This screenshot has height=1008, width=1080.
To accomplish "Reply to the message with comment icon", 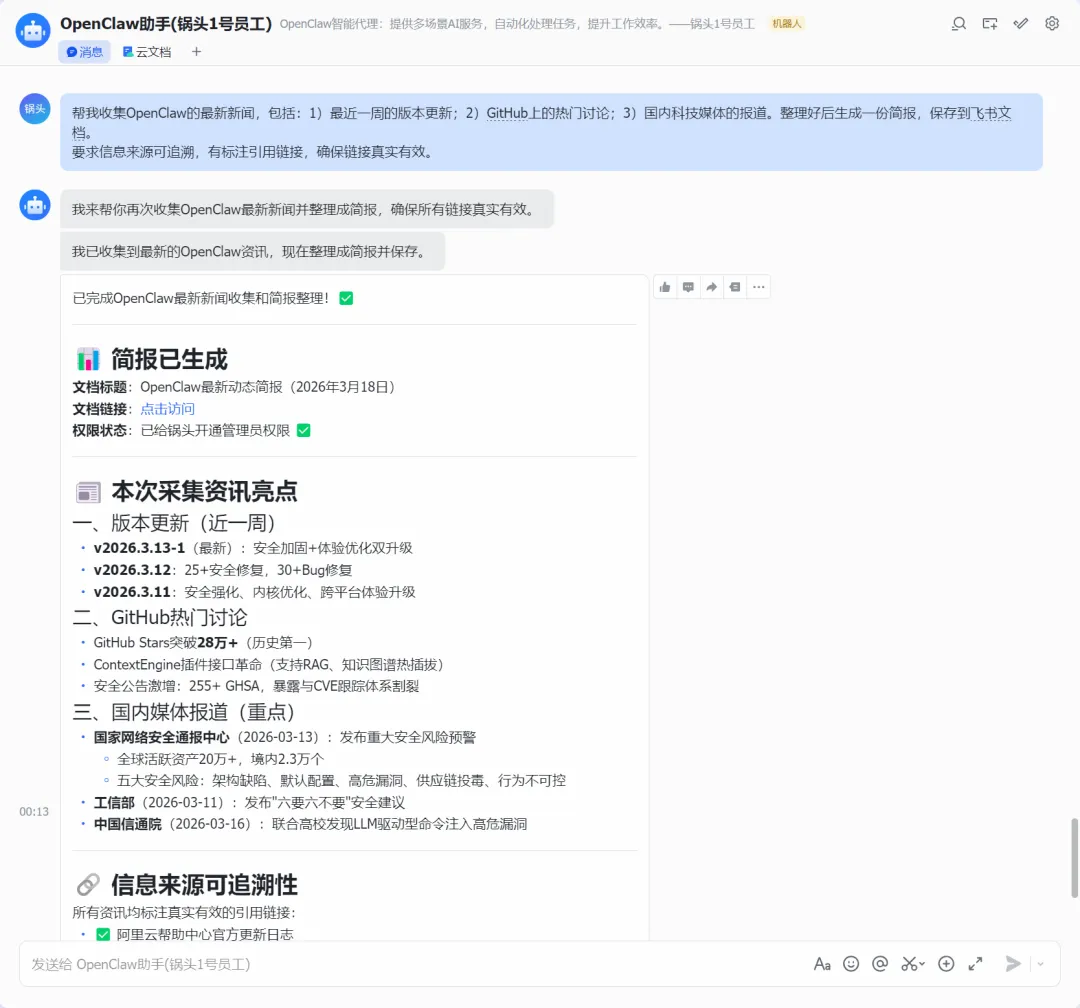I will click(x=688, y=287).
